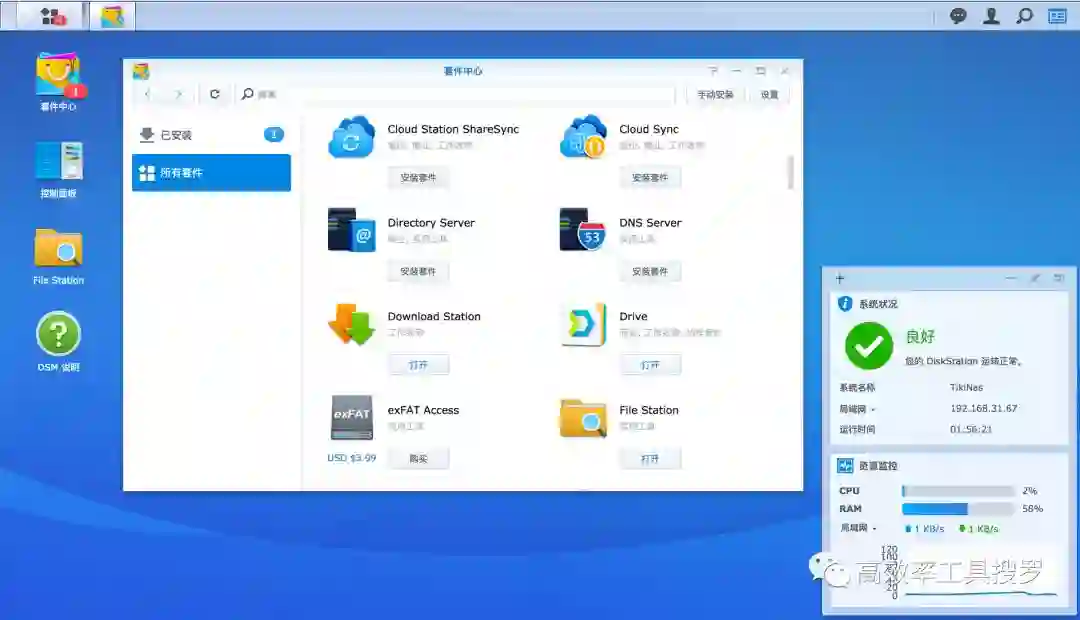Click the Drive package icon

(x=583, y=324)
